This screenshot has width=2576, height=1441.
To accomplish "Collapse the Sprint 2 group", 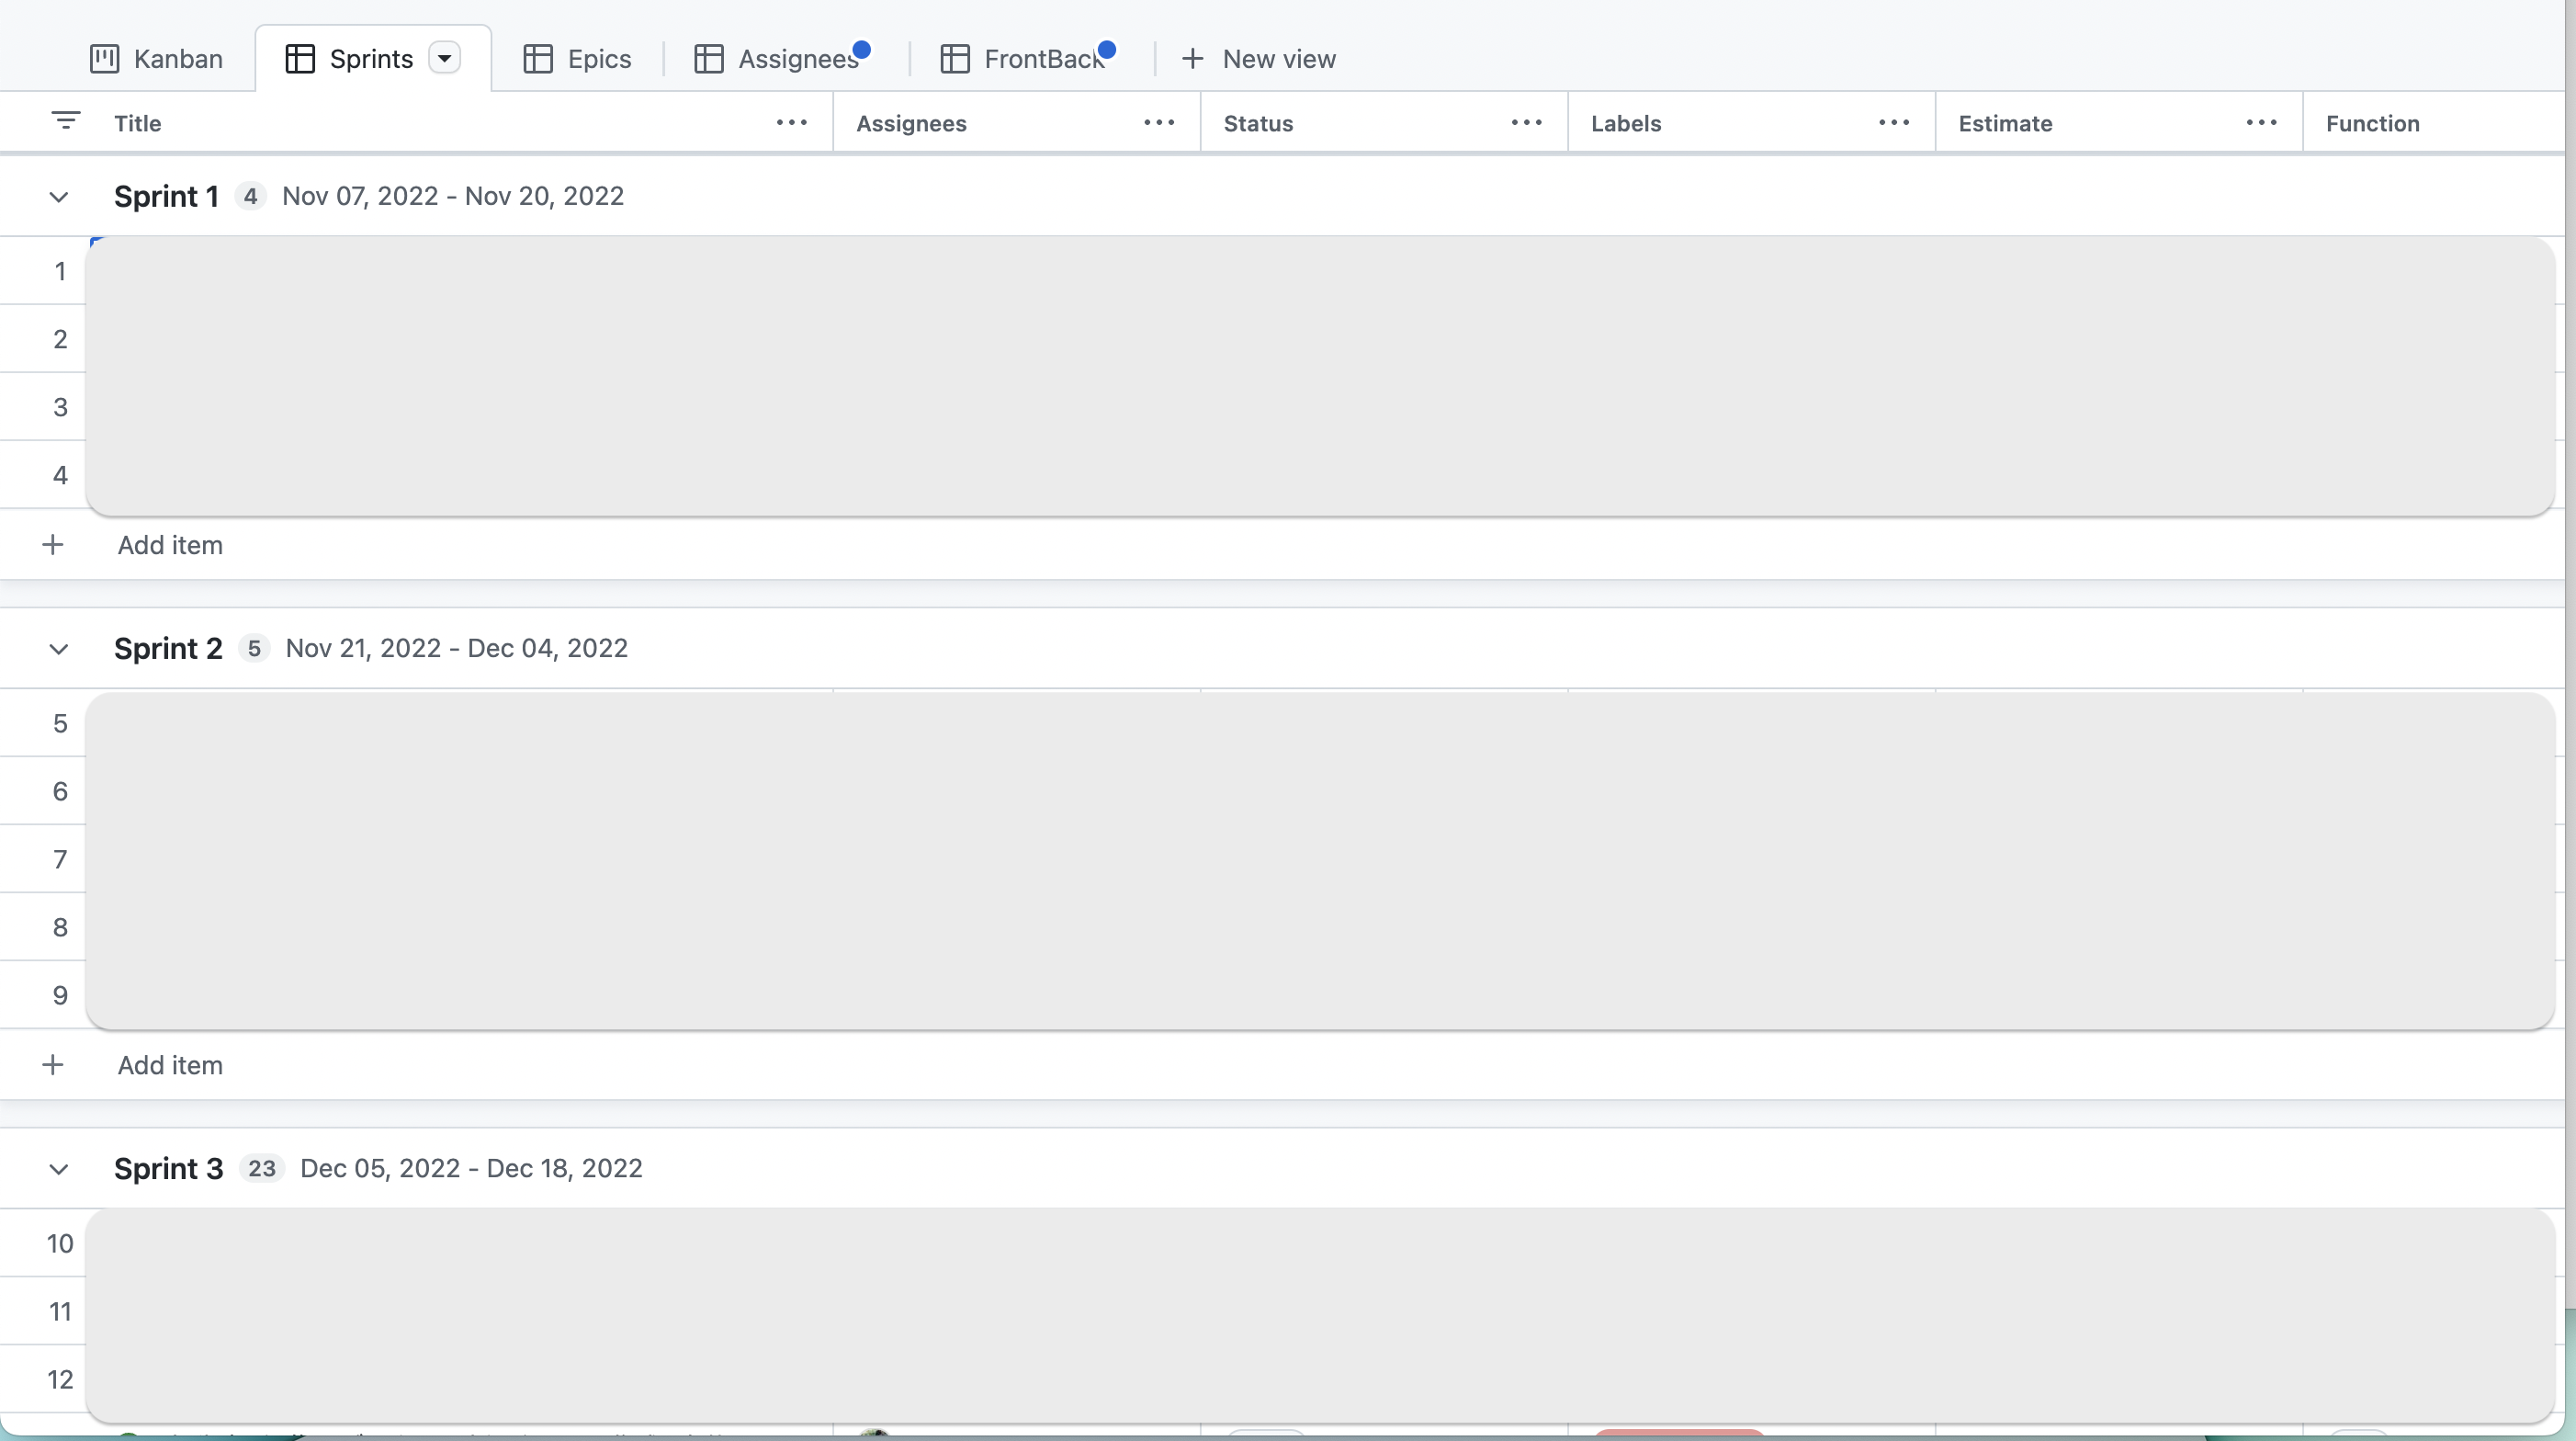I will click(59, 649).
